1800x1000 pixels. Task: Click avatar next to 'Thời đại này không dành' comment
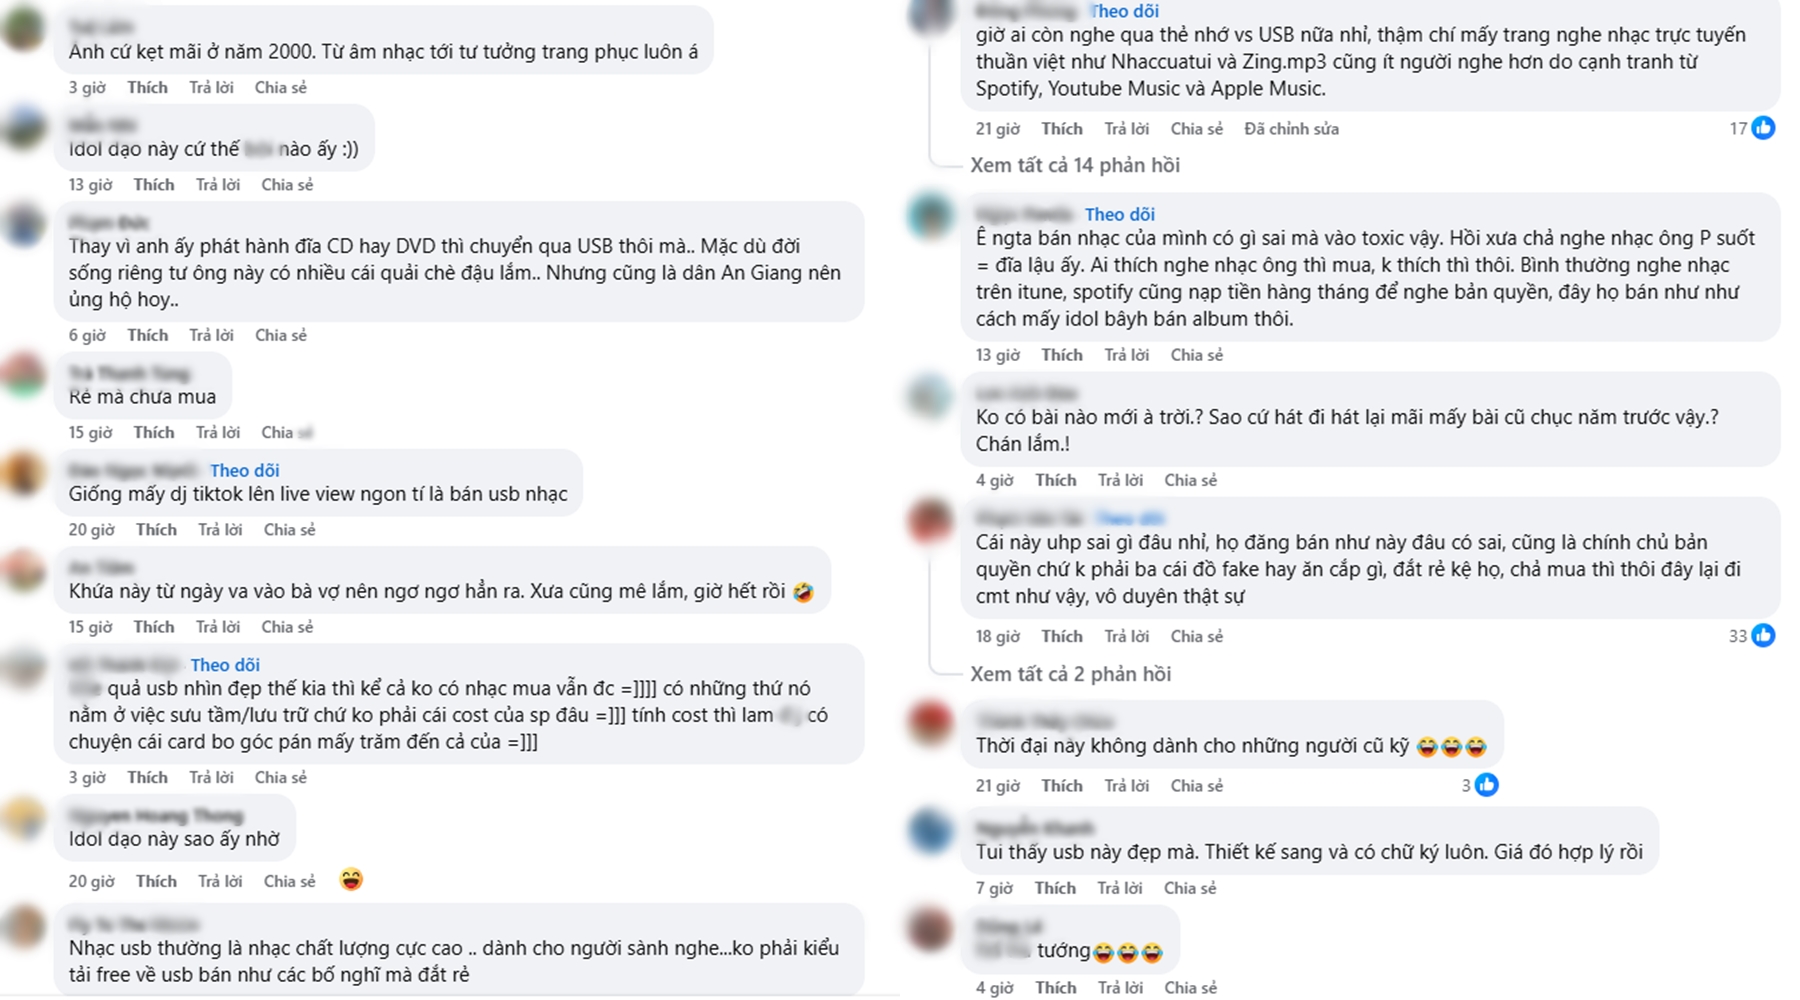click(930, 724)
